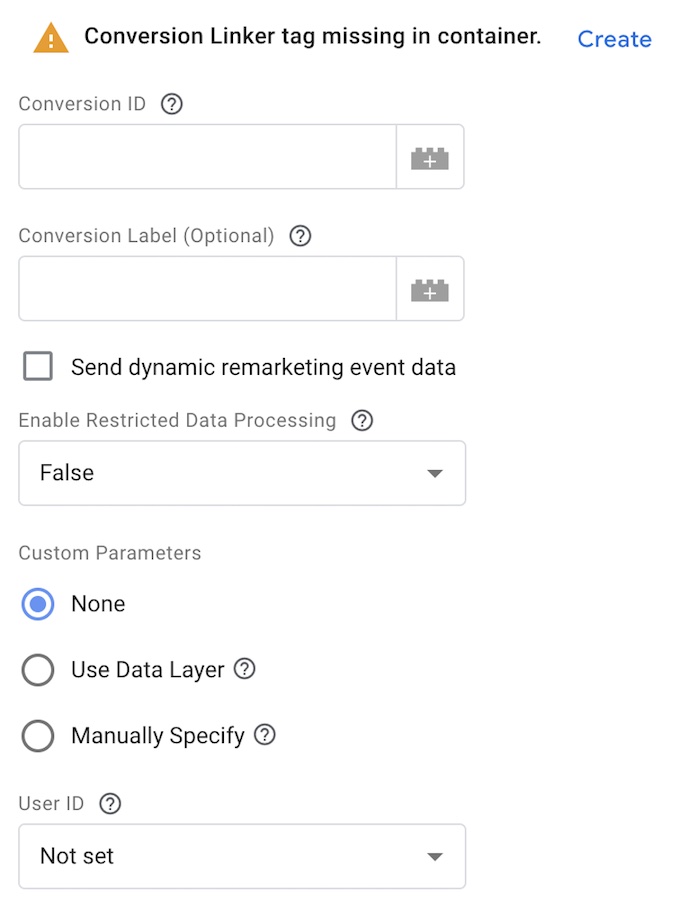
Task: Choose the Use Data Layer radio button
Action: [x=38, y=670]
